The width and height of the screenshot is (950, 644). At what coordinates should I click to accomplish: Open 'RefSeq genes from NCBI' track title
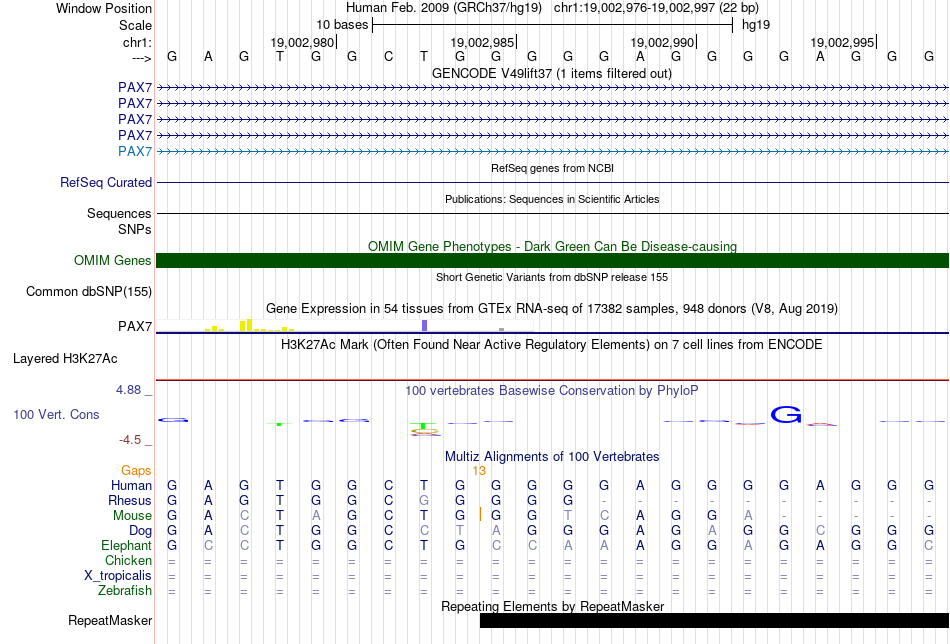click(x=552, y=168)
